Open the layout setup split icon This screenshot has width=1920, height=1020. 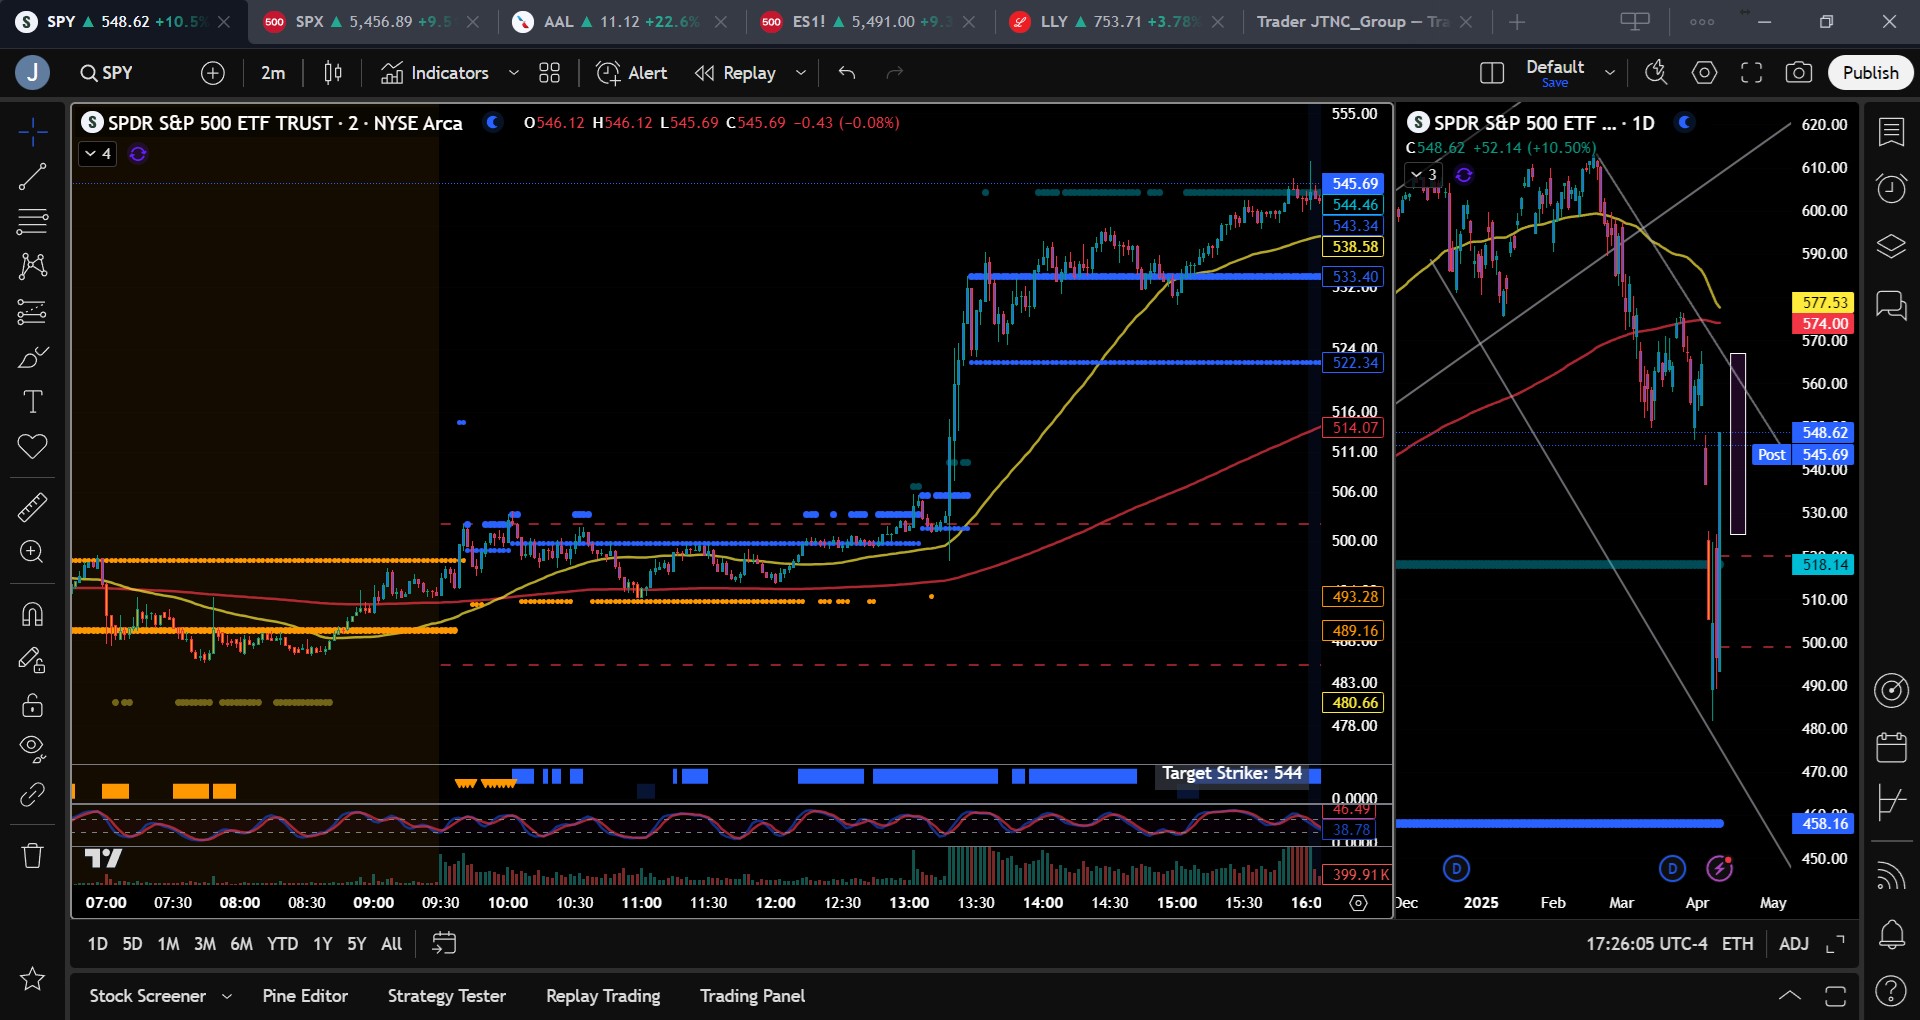(1492, 73)
